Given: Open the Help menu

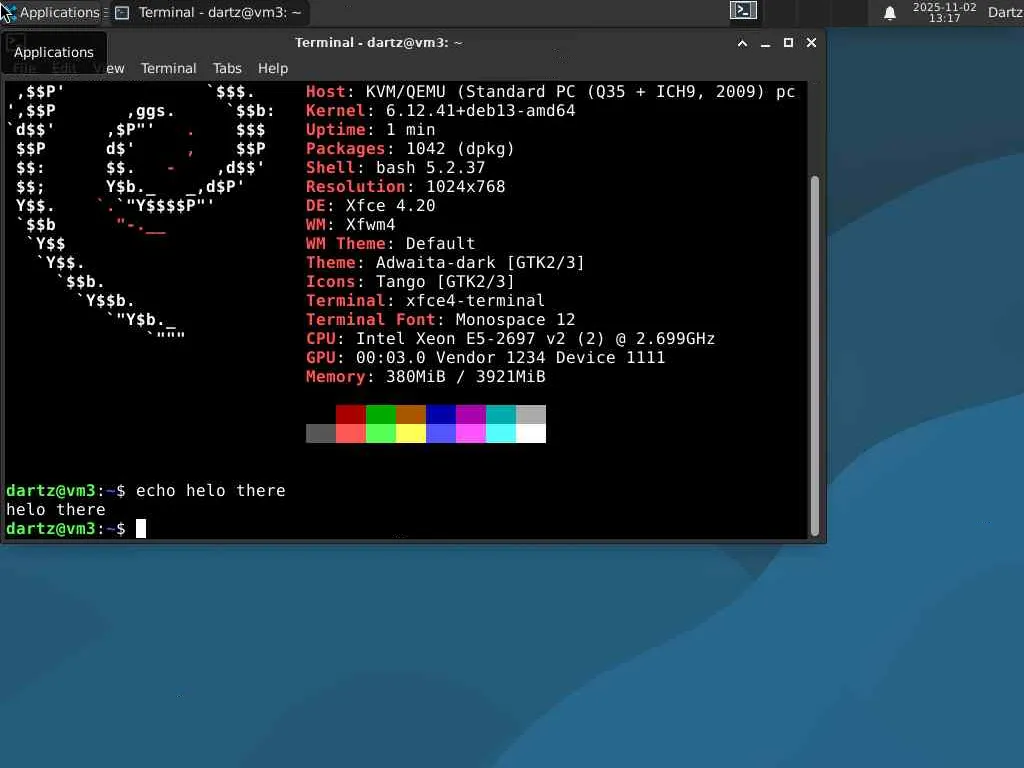Looking at the screenshot, I should click(272, 69).
